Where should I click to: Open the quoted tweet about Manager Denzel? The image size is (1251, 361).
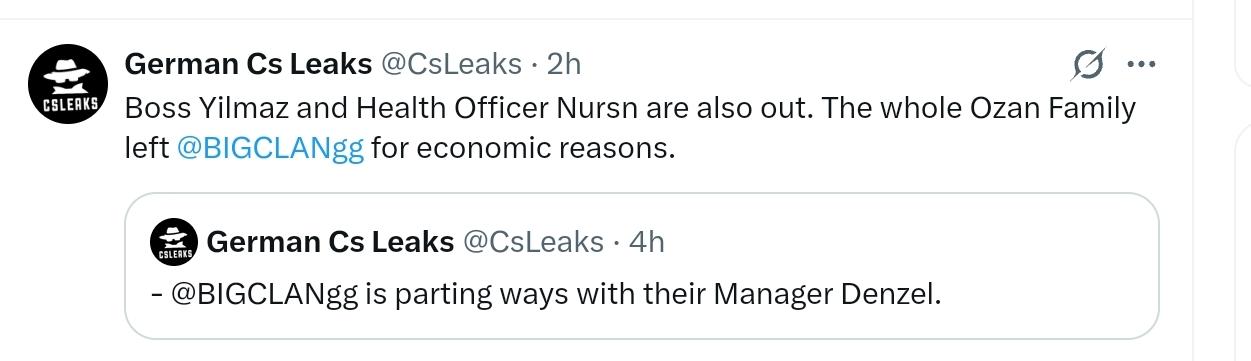(x=641, y=265)
